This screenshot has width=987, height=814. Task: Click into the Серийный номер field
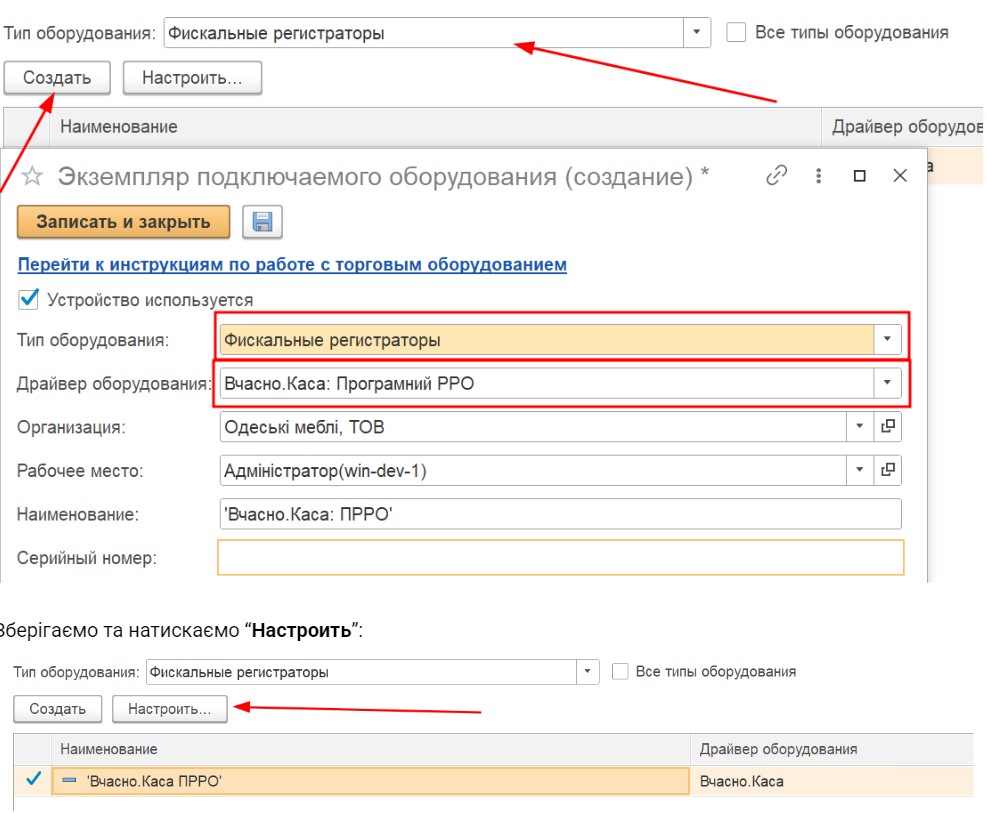pos(560,558)
